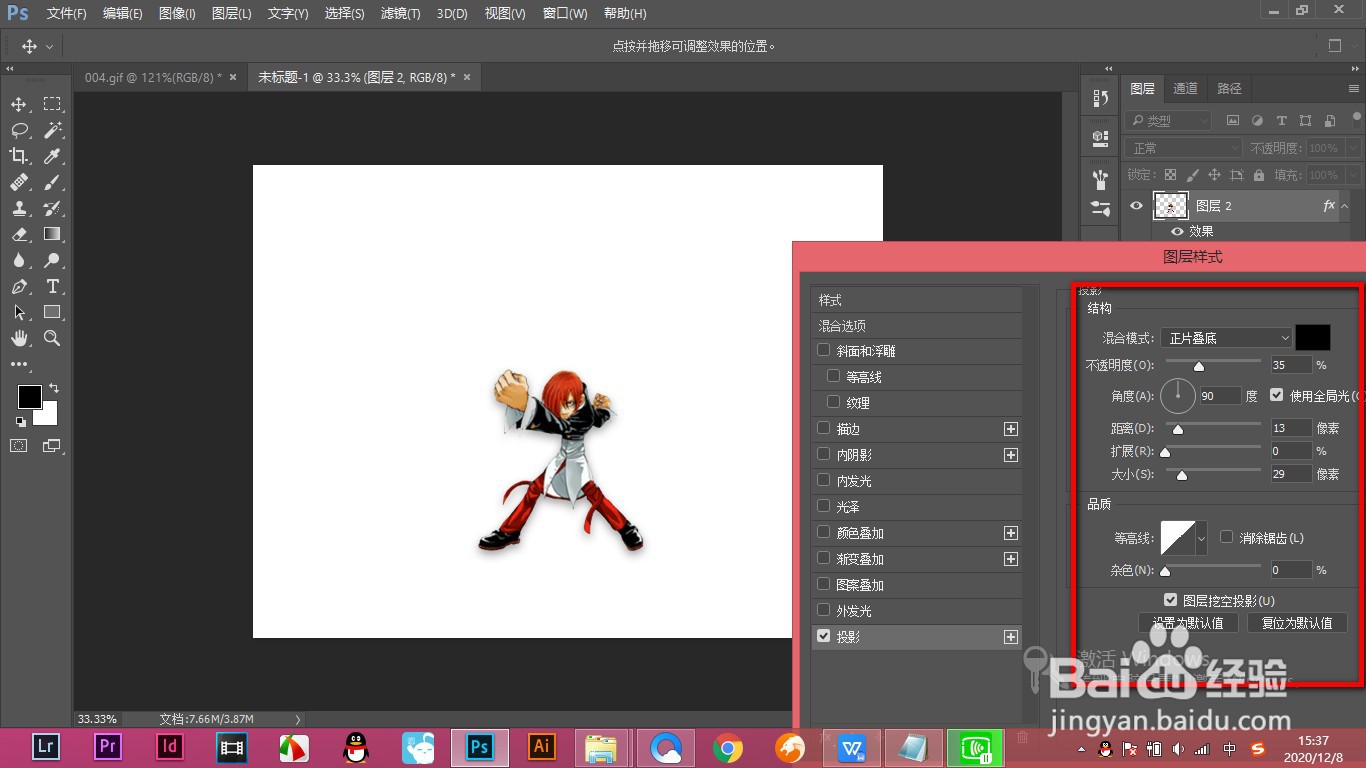Switch to the 通道 channels tab
1366x768 pixels.
[1186, 89]
